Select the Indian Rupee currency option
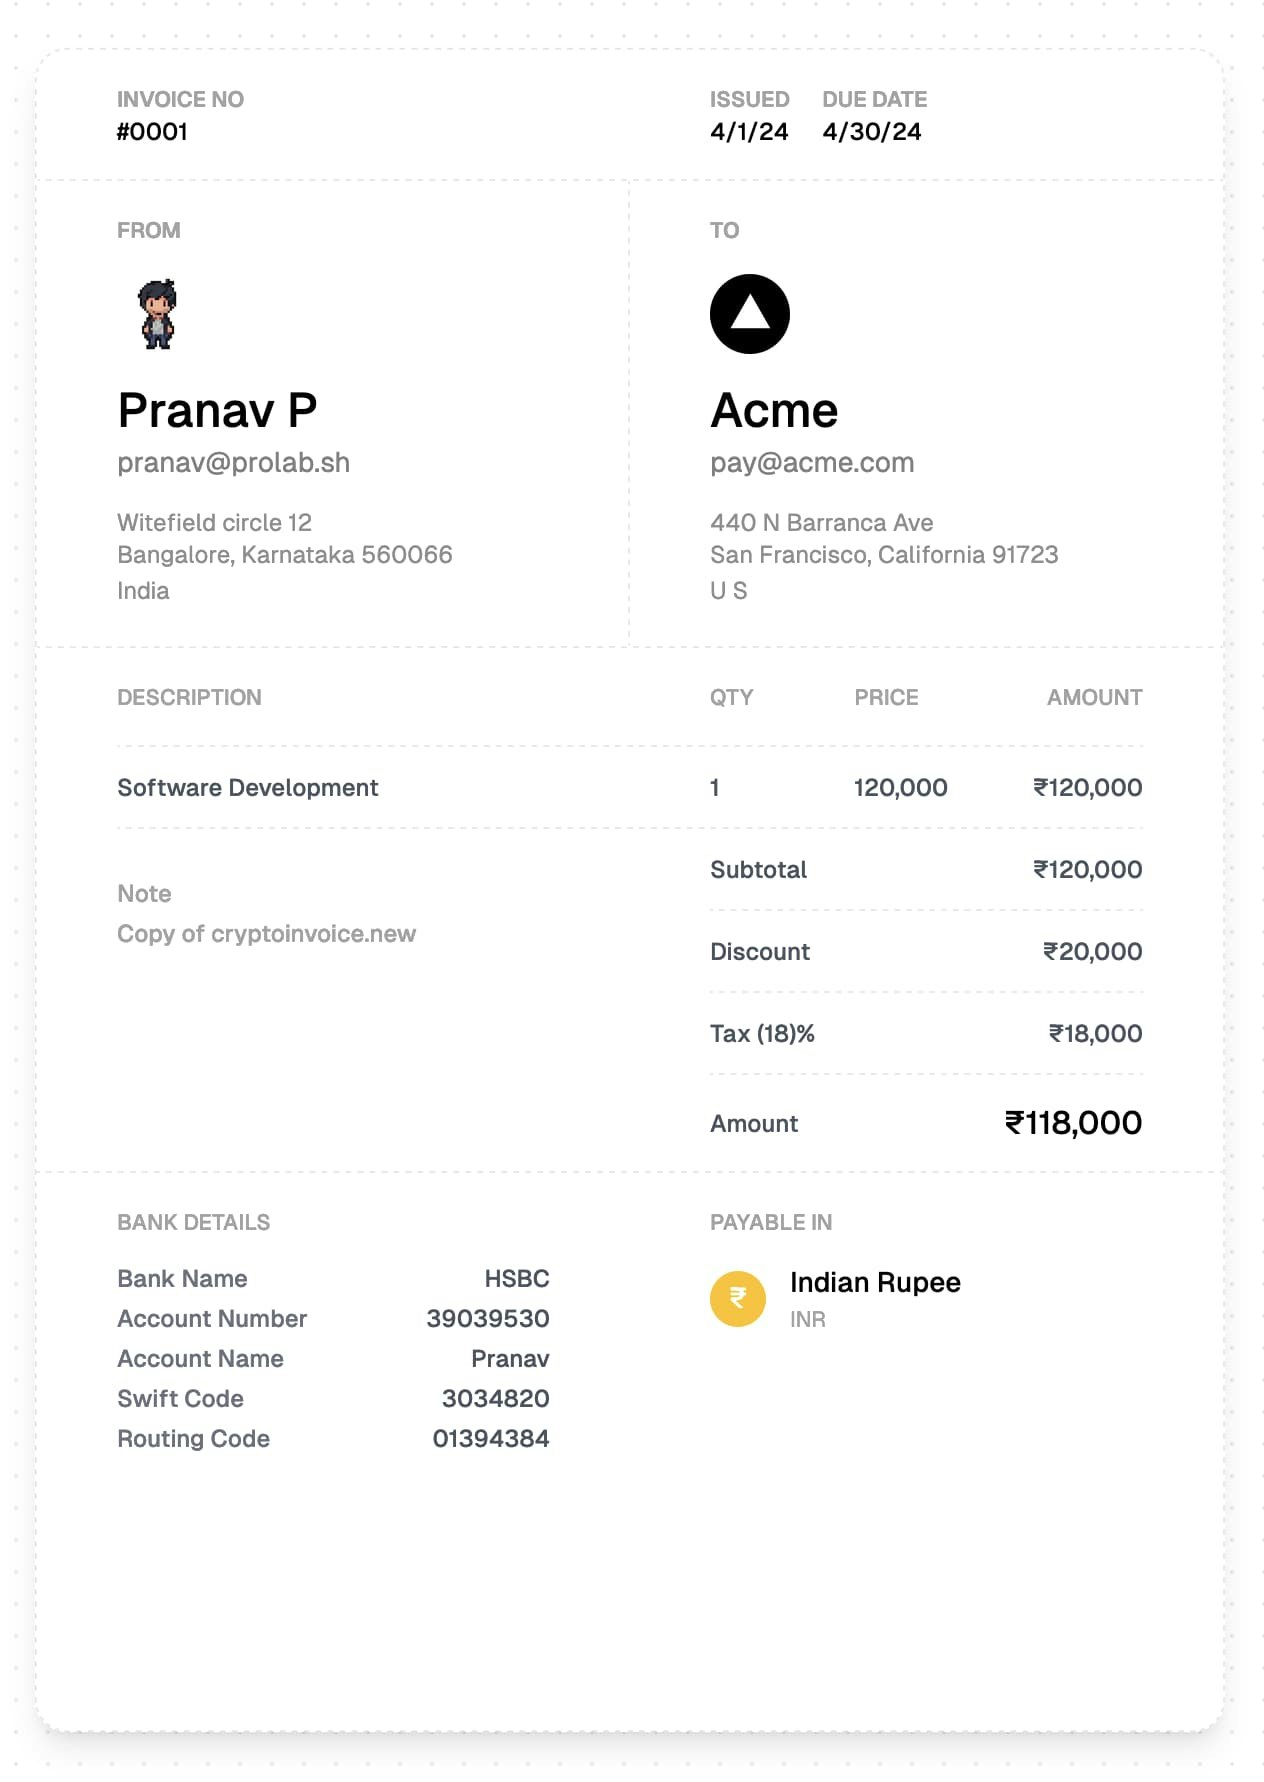The width and height of the screenshot is (1264, 1782). (836, 1298)
